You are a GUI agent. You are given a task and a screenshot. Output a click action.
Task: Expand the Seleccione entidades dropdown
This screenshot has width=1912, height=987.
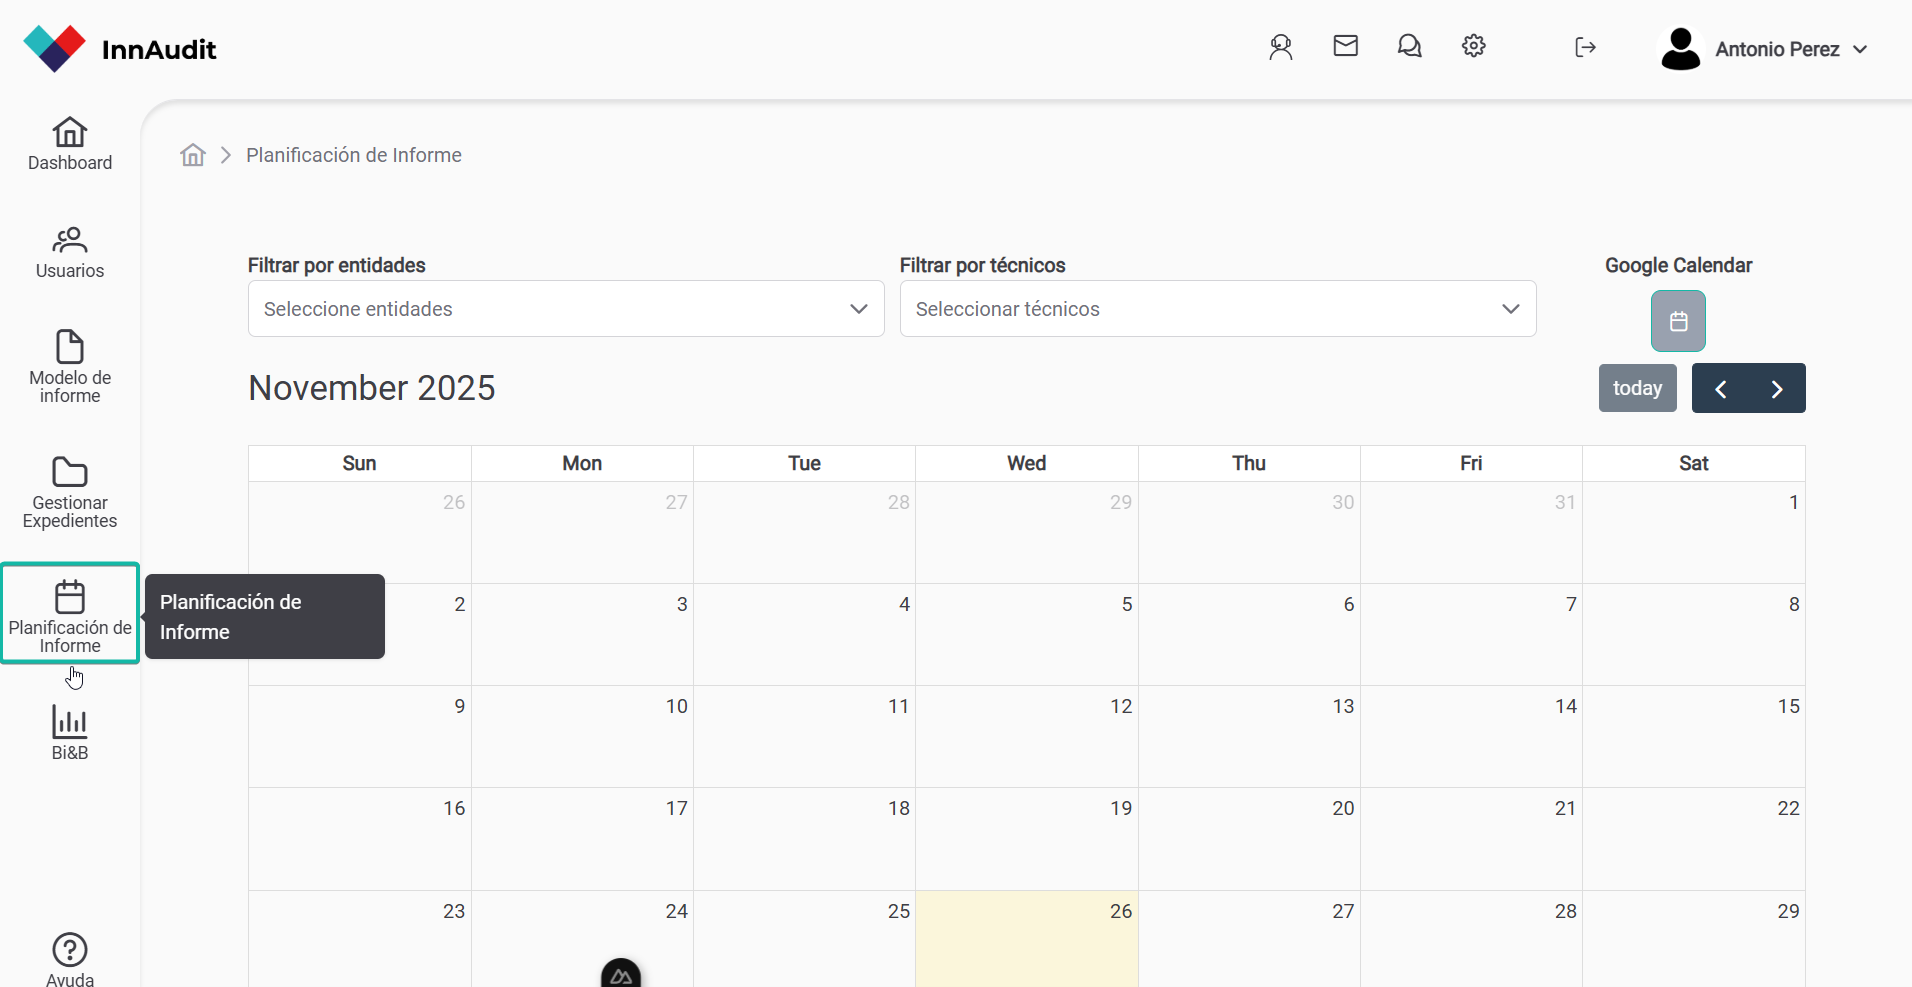566,309
